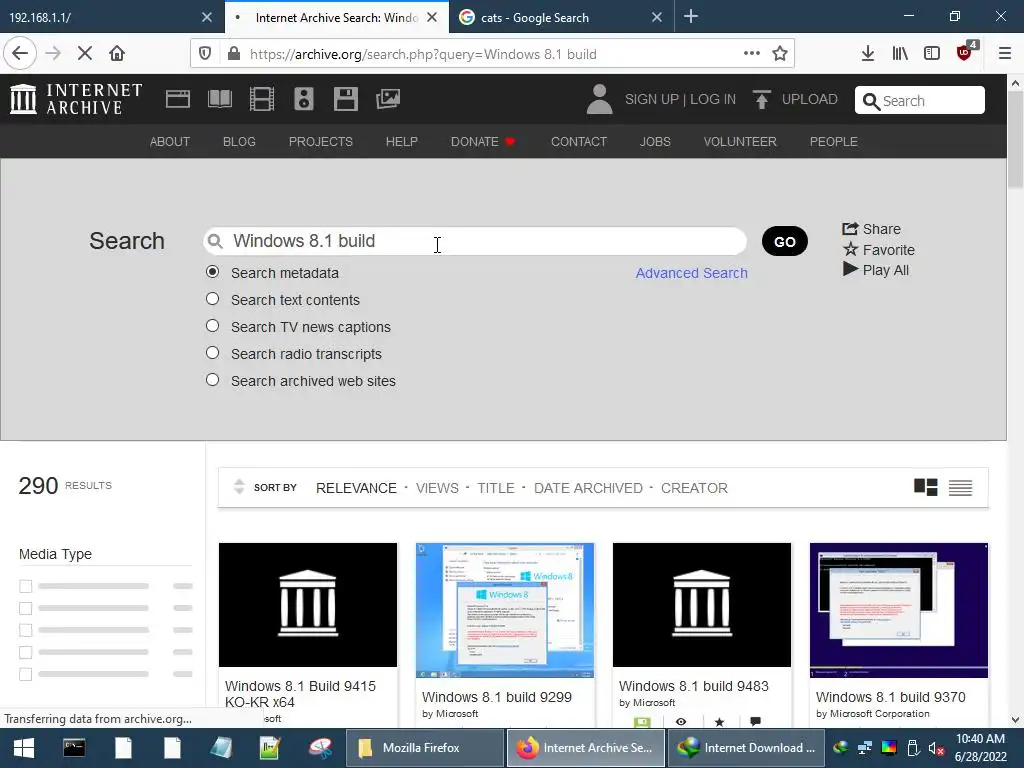Open the CONTACT menu item
1024x768 pixels.
[x=579, y=142]
